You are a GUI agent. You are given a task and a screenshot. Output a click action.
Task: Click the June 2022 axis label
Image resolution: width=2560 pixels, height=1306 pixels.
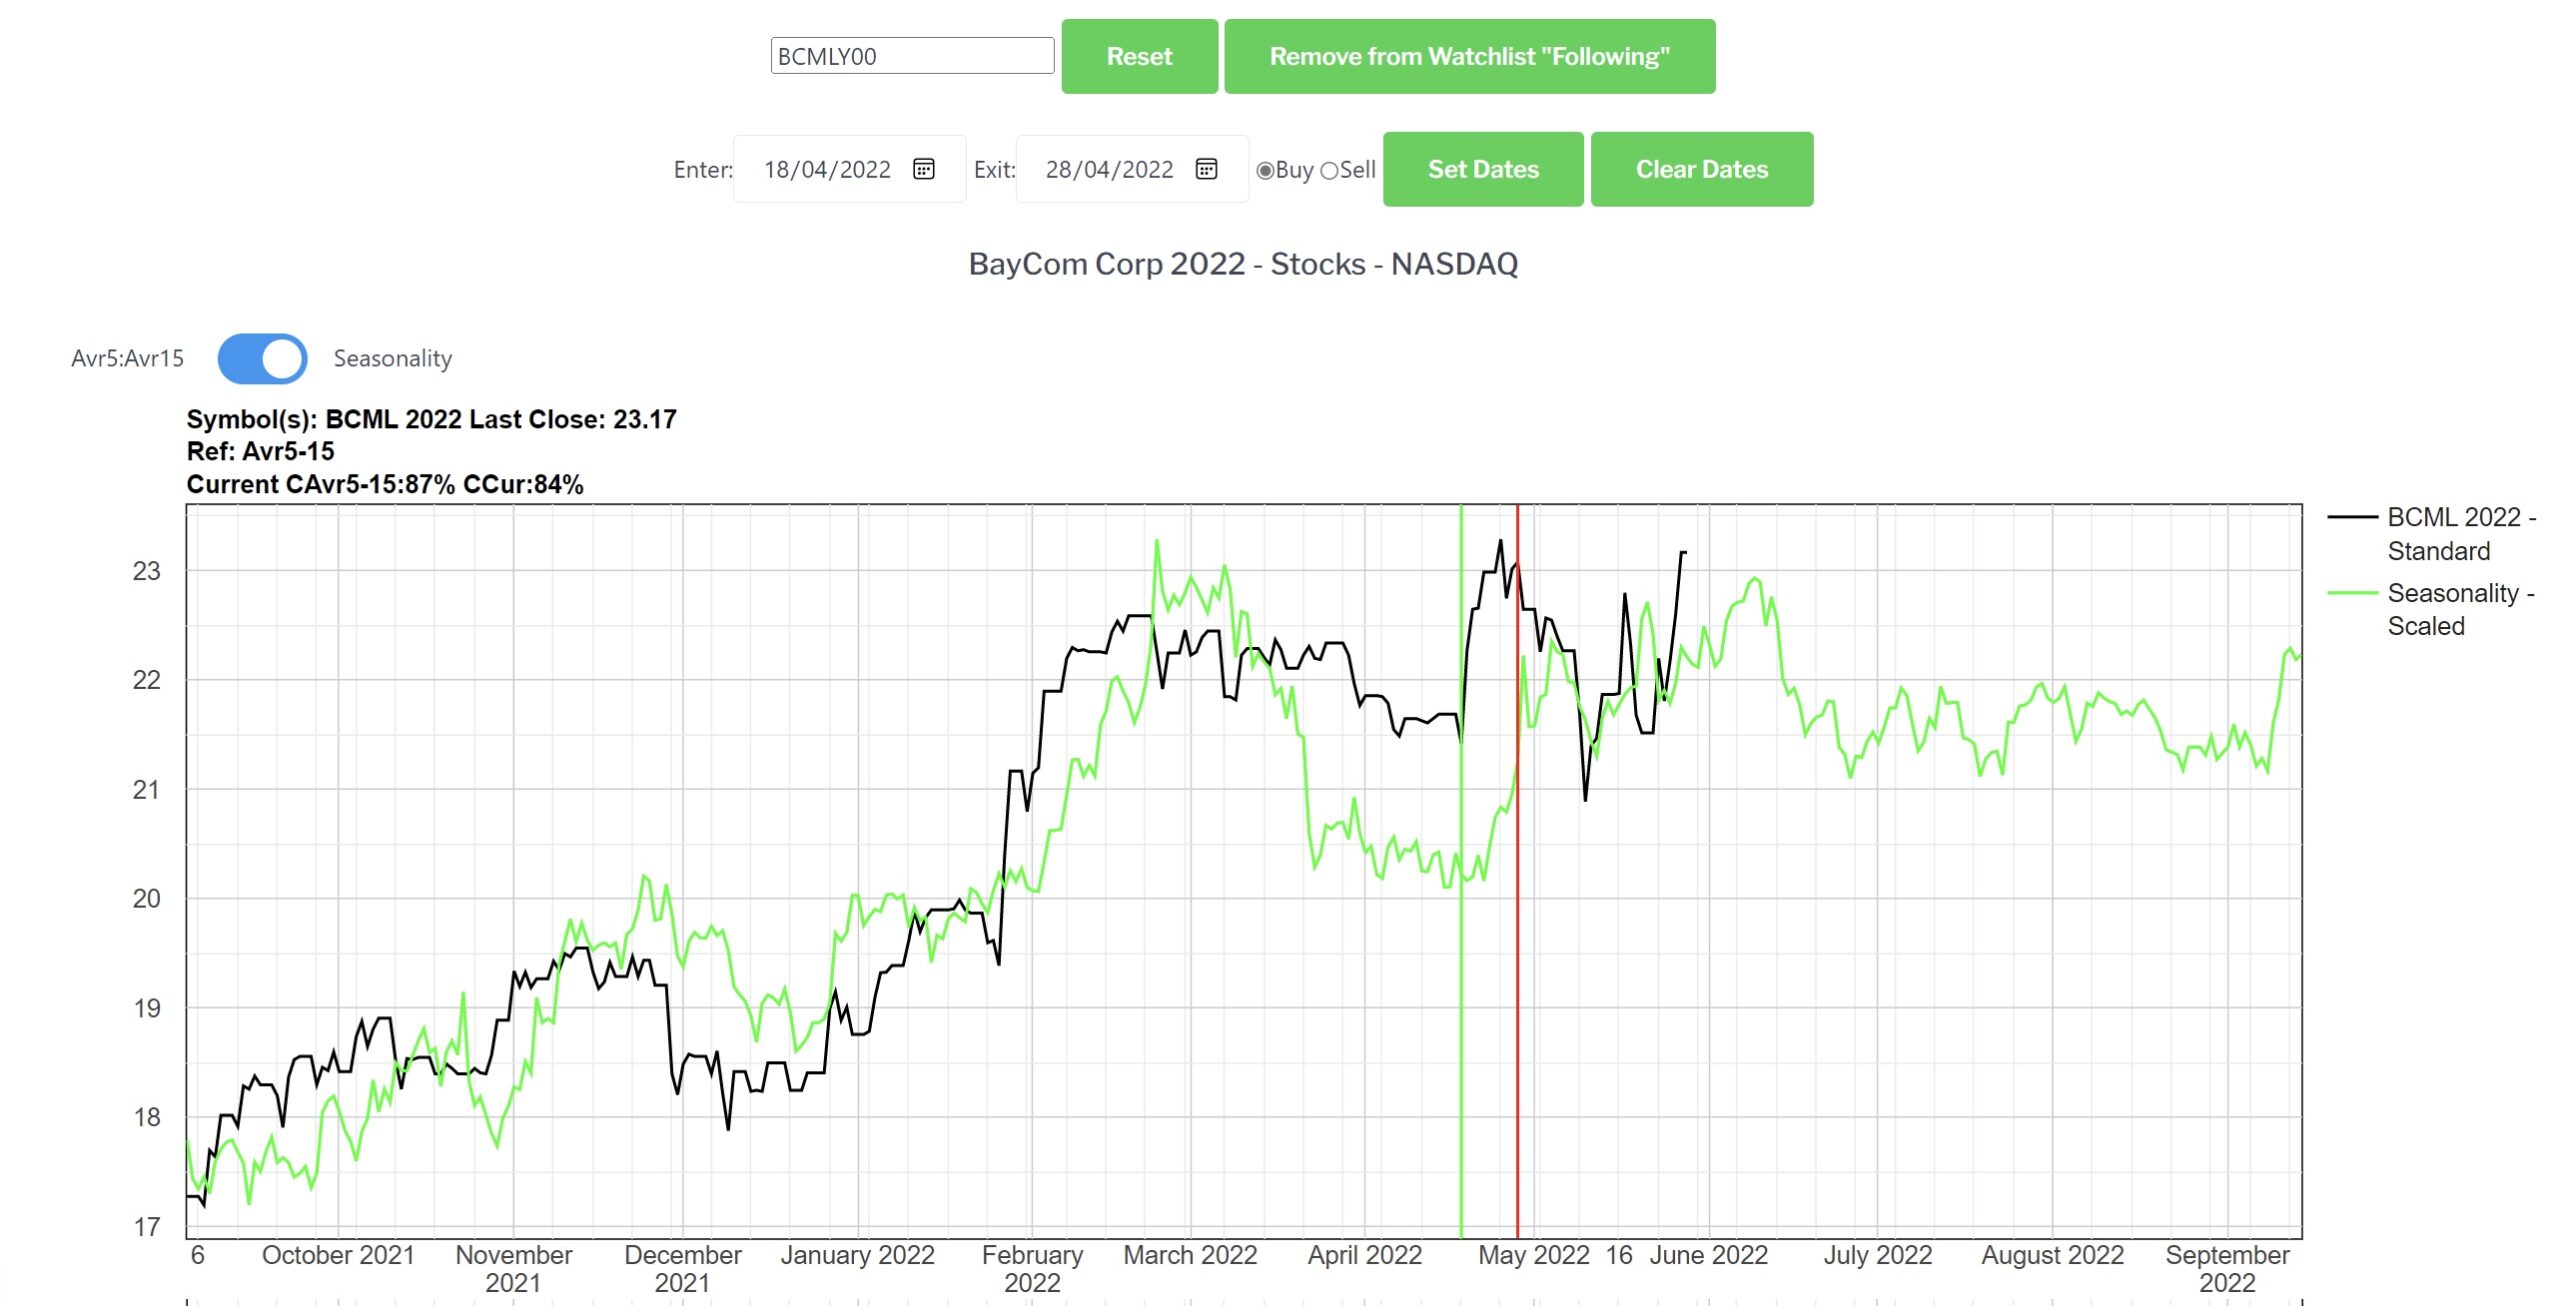point(1708,1255)
